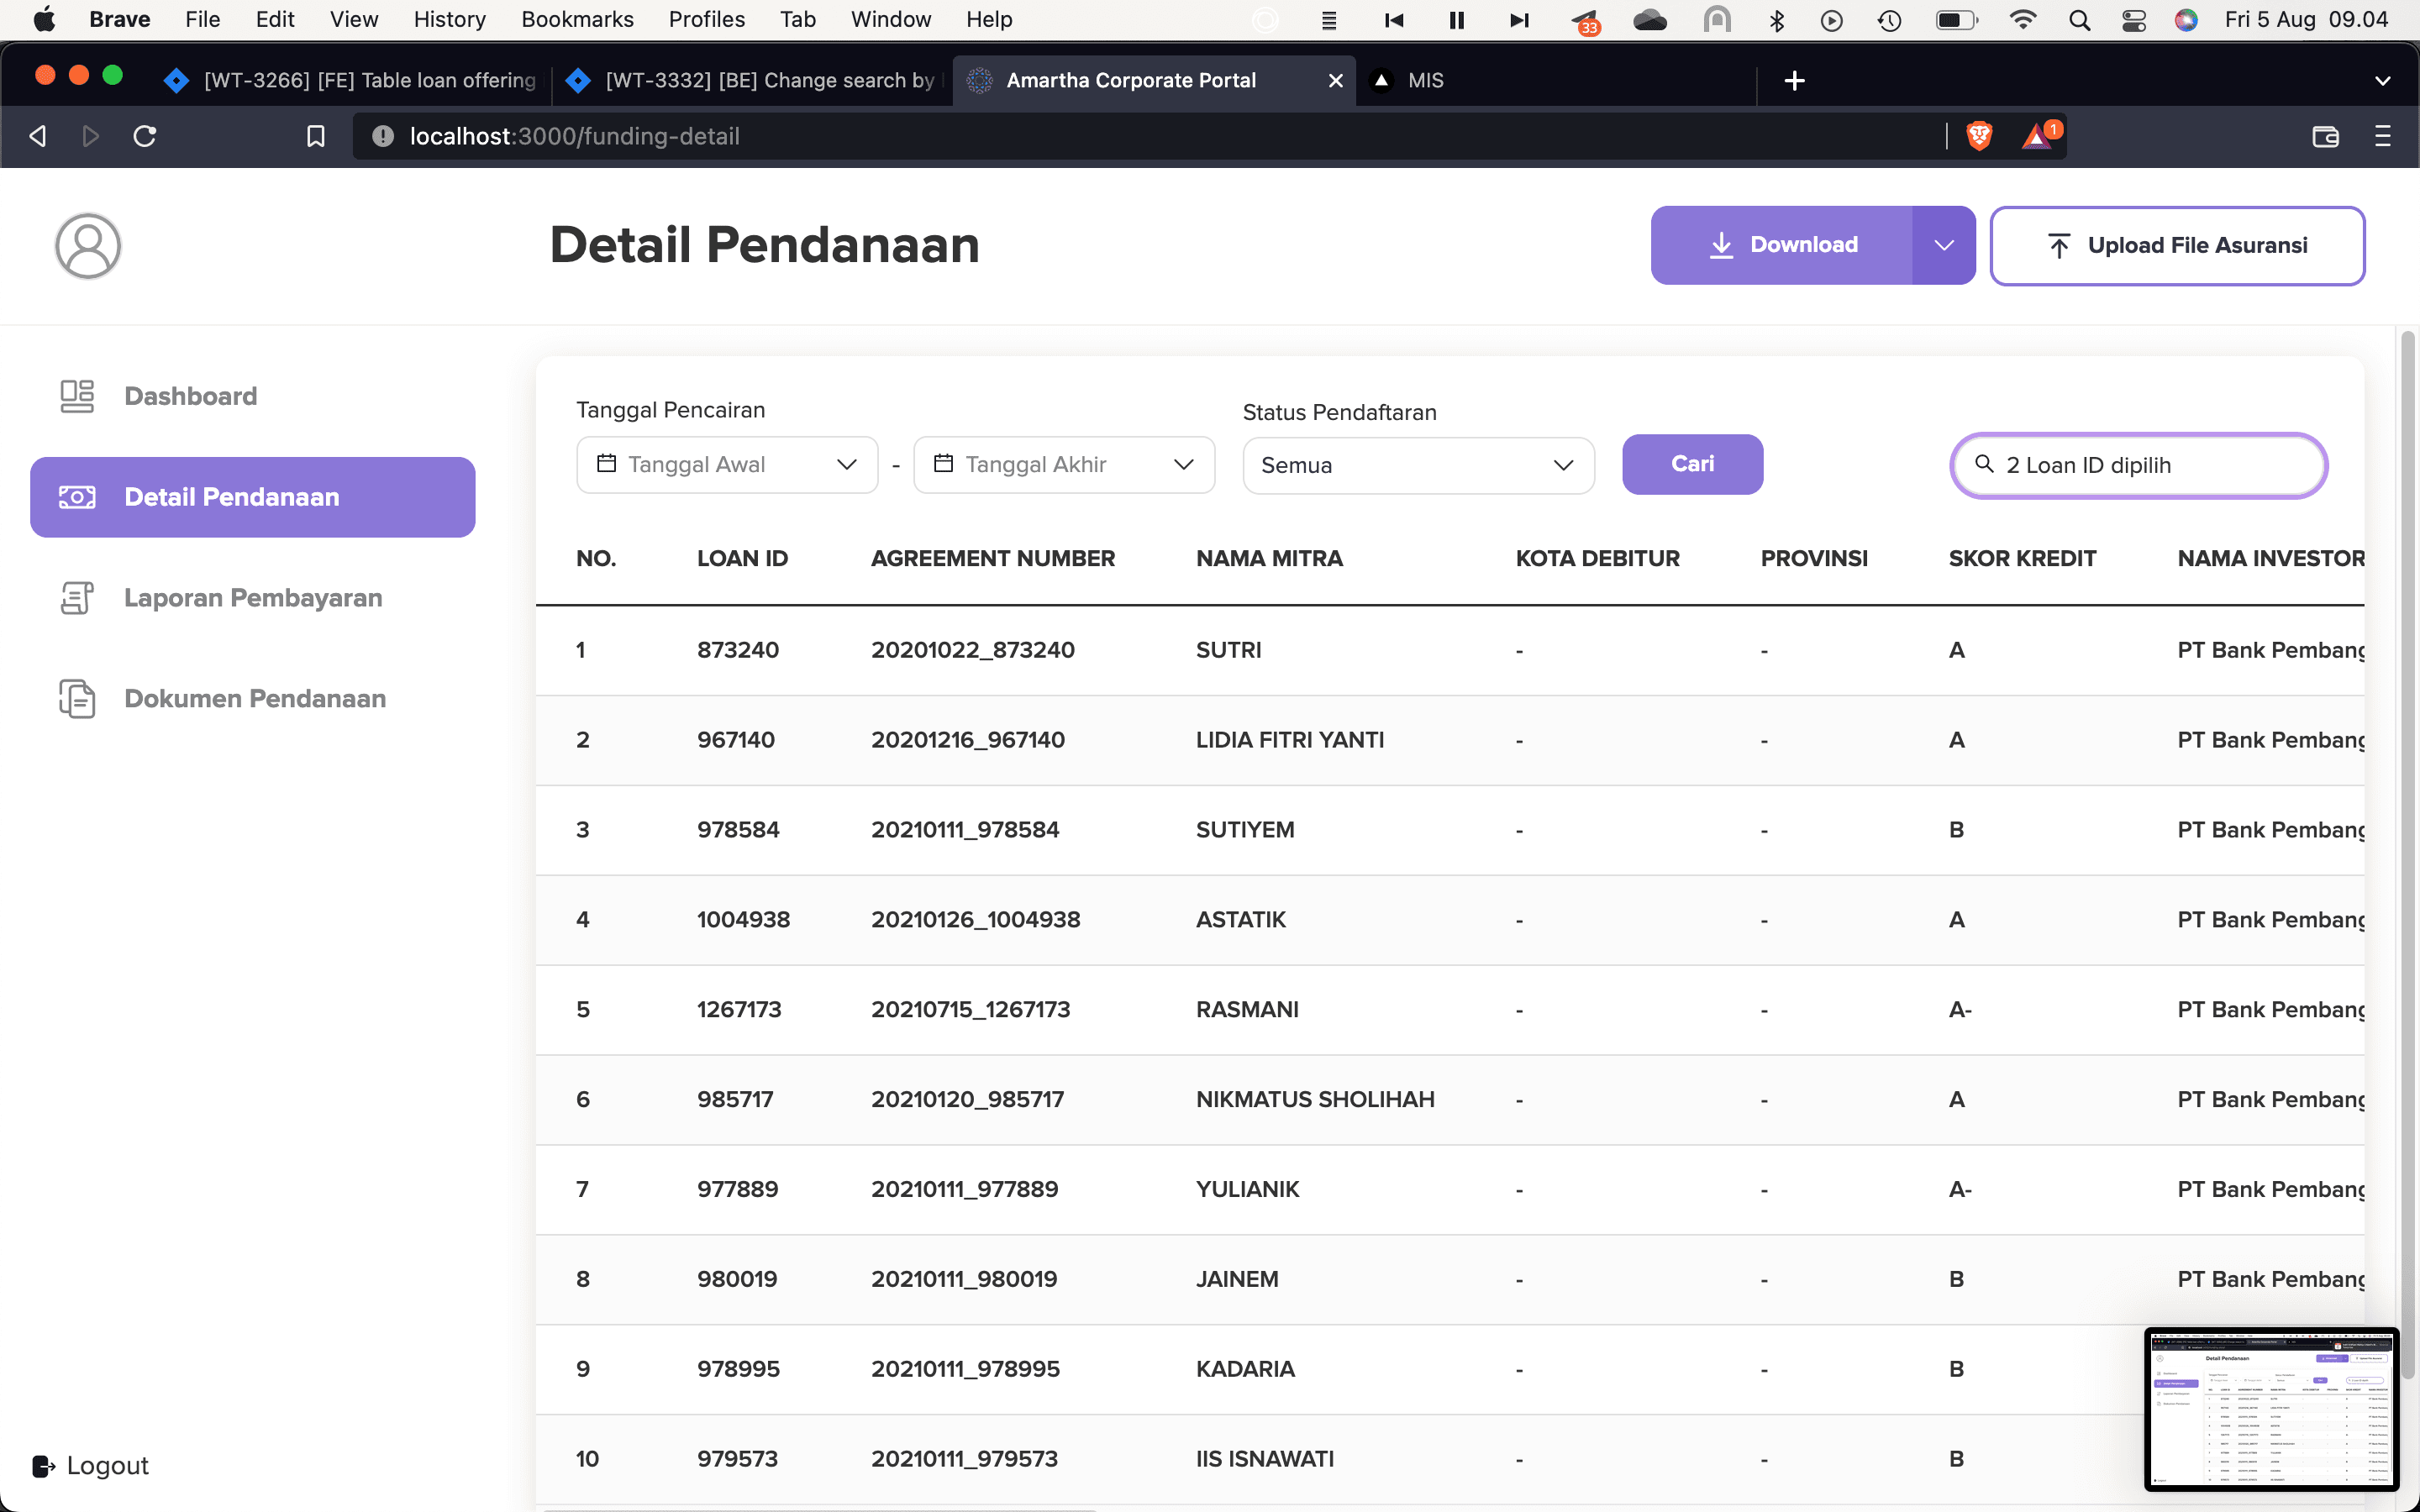
Task: Click the Brave Shields lion icon
Action: pyautogui.click(x=1979, y=136)
